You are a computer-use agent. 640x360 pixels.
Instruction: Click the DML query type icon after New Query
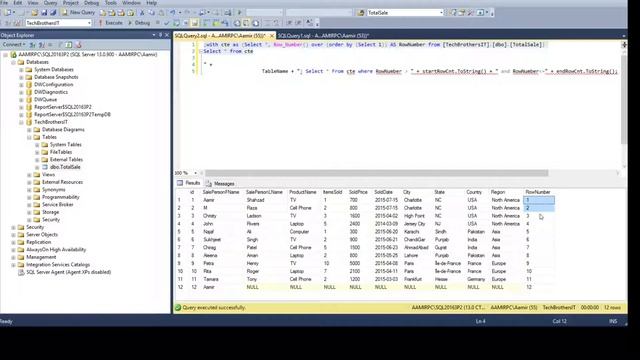pos(103,13)
